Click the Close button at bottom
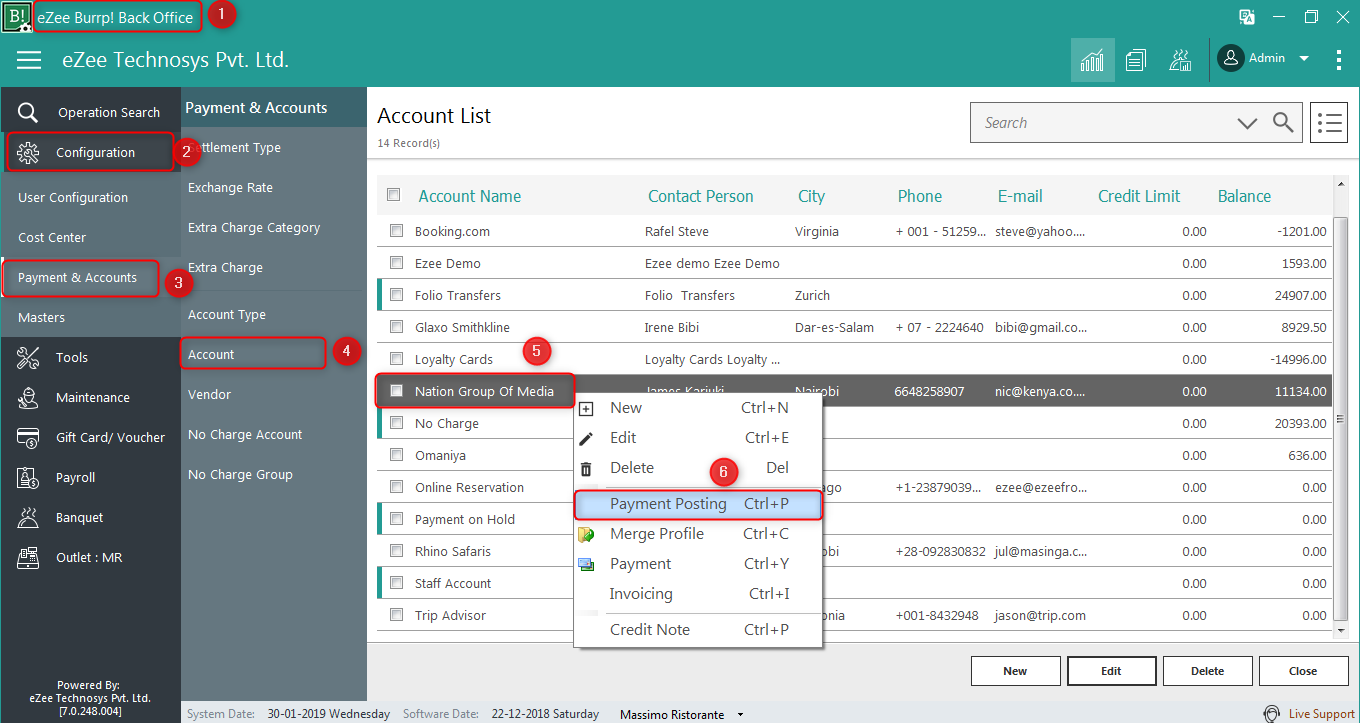1360x723 pixels. point(1303,671)
